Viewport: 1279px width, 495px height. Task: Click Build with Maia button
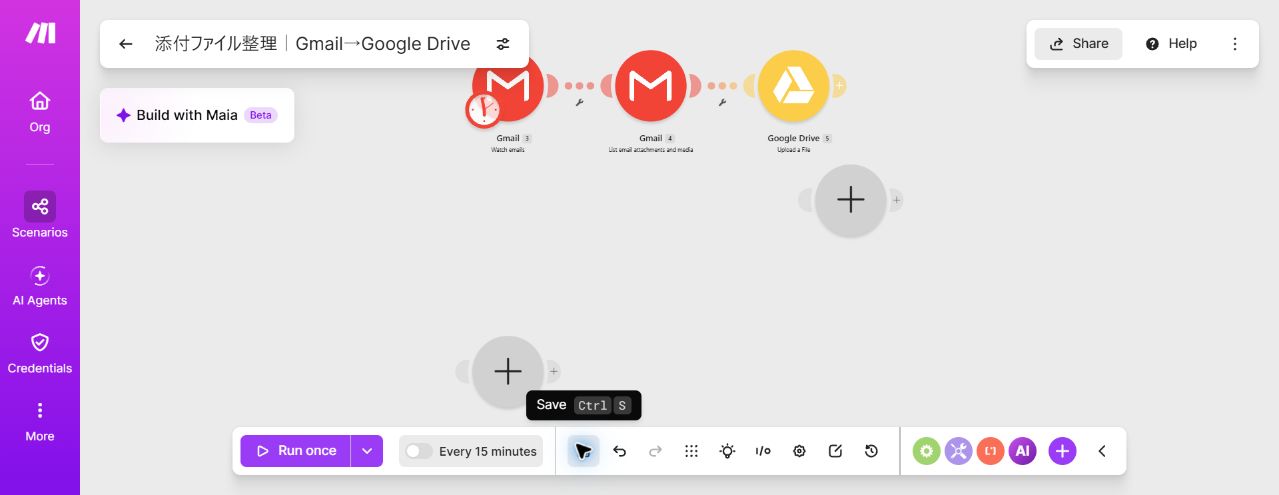pyautogui.click(x=197, y=115)
